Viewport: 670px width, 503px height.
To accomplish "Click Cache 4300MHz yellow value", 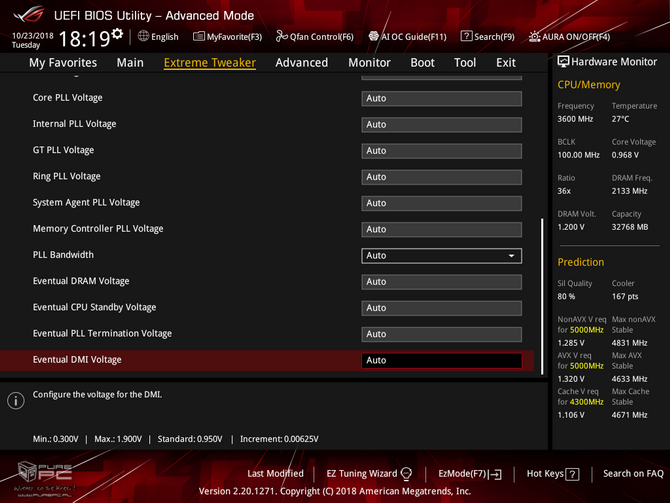I will tap(587, 402).
